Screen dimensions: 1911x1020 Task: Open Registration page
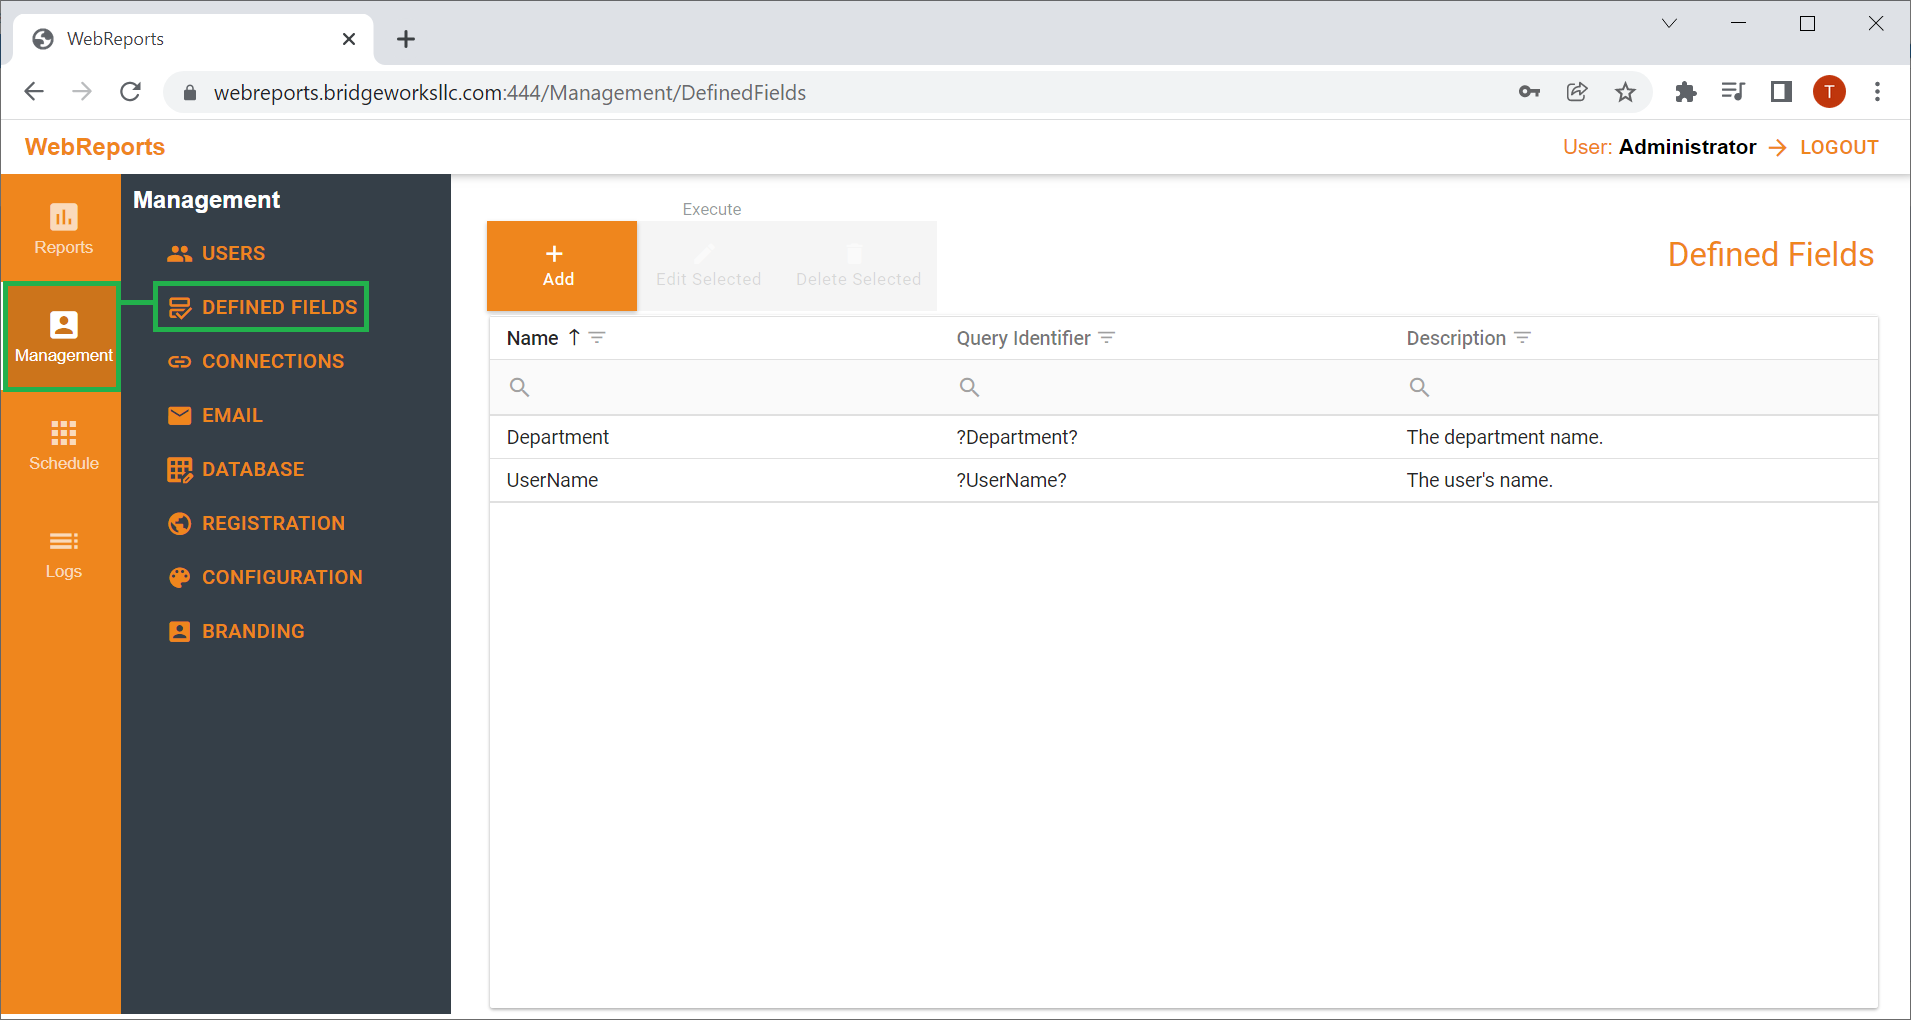(256, 523)
